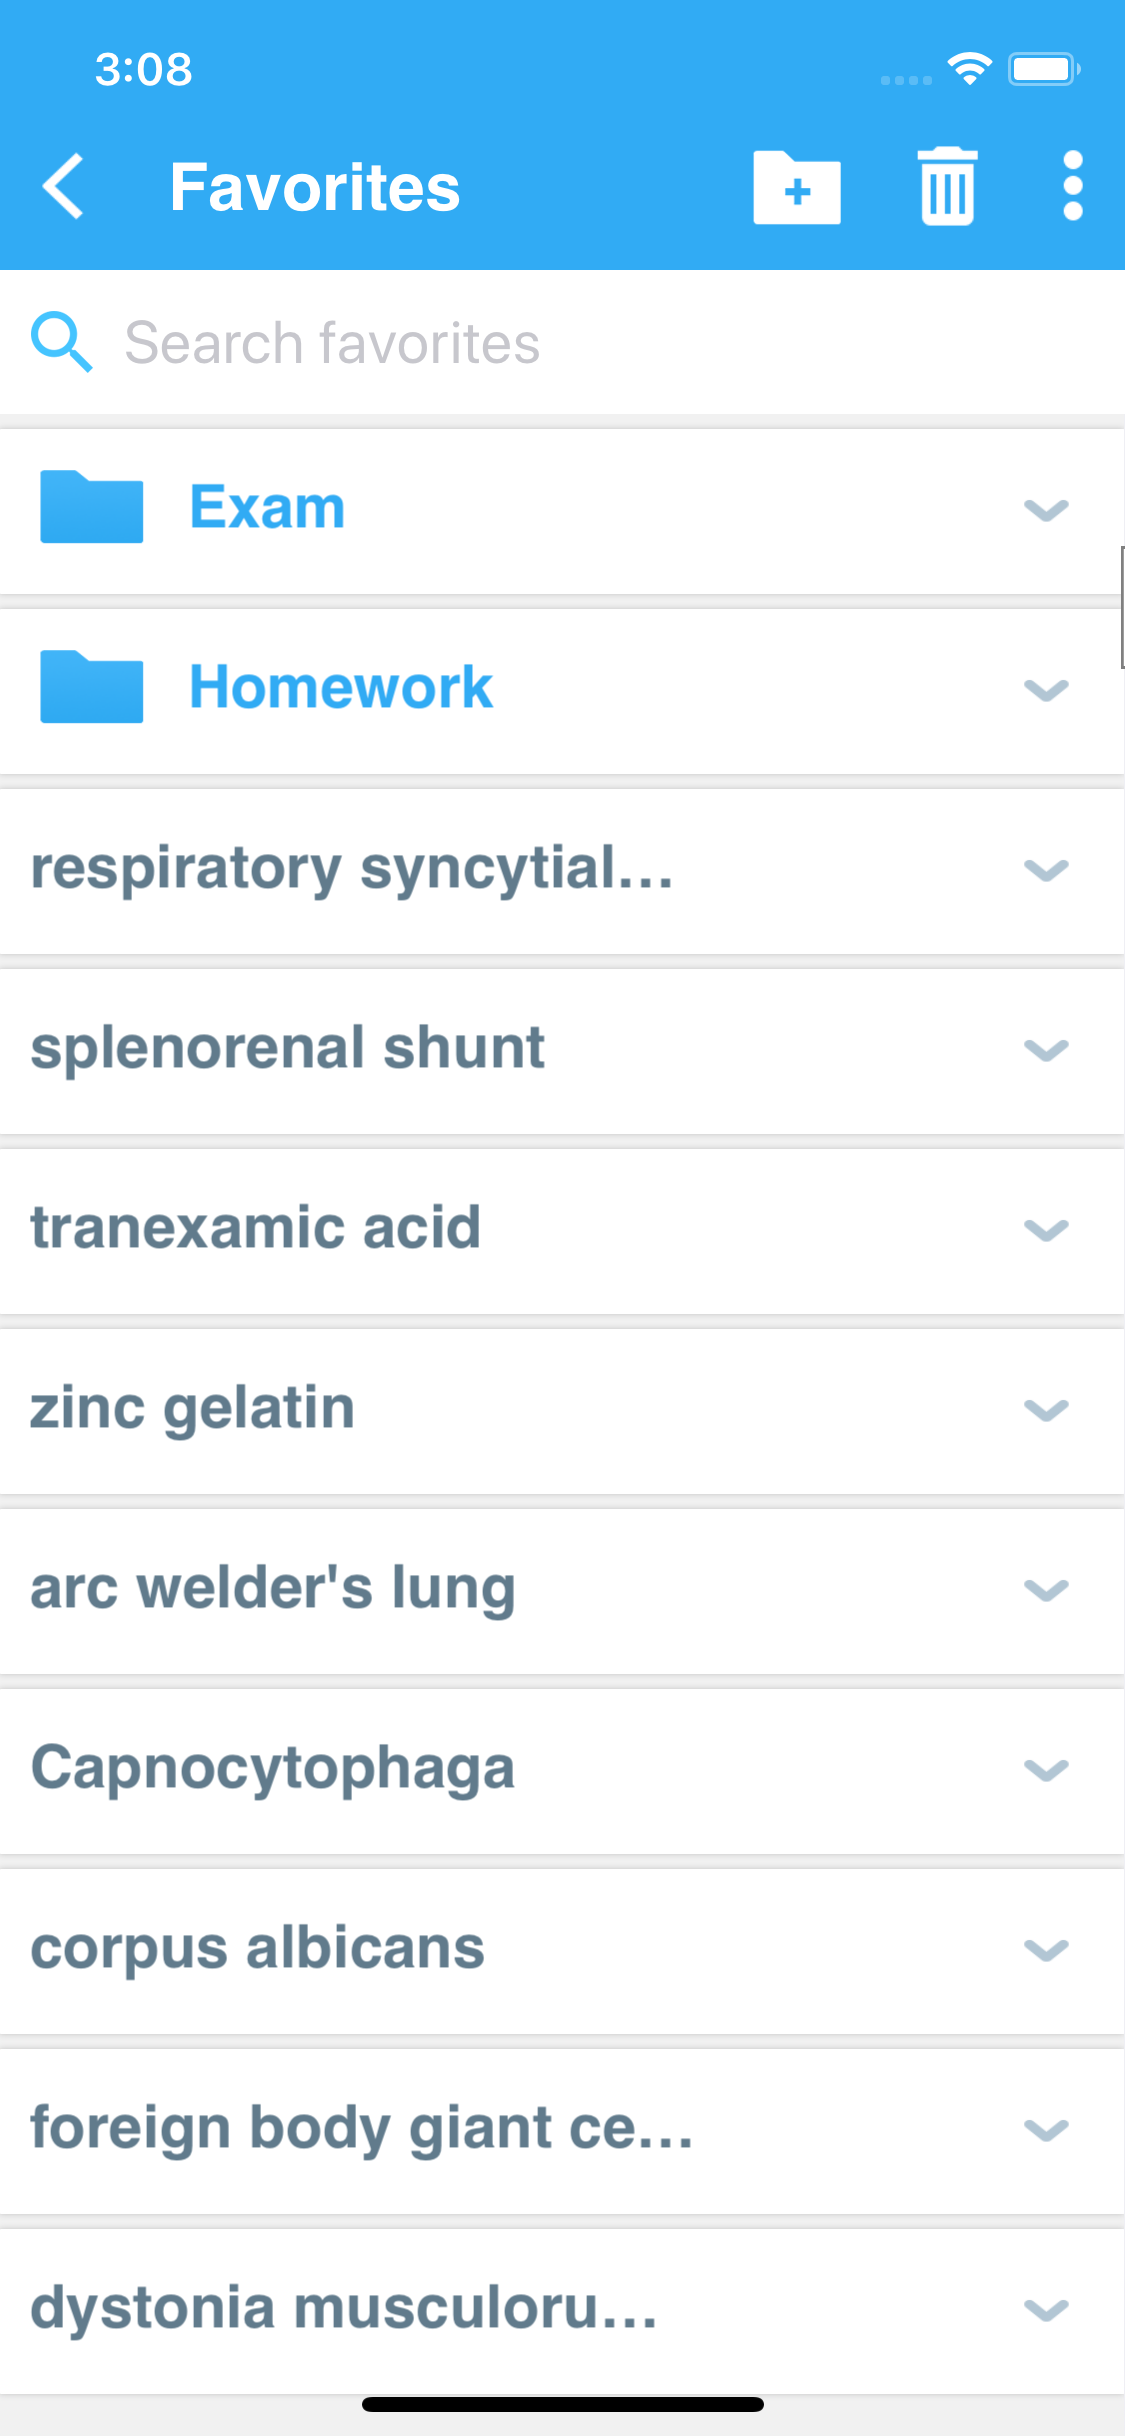Expand the splenorenal shunt entry chevron

coord(1046,1050)
